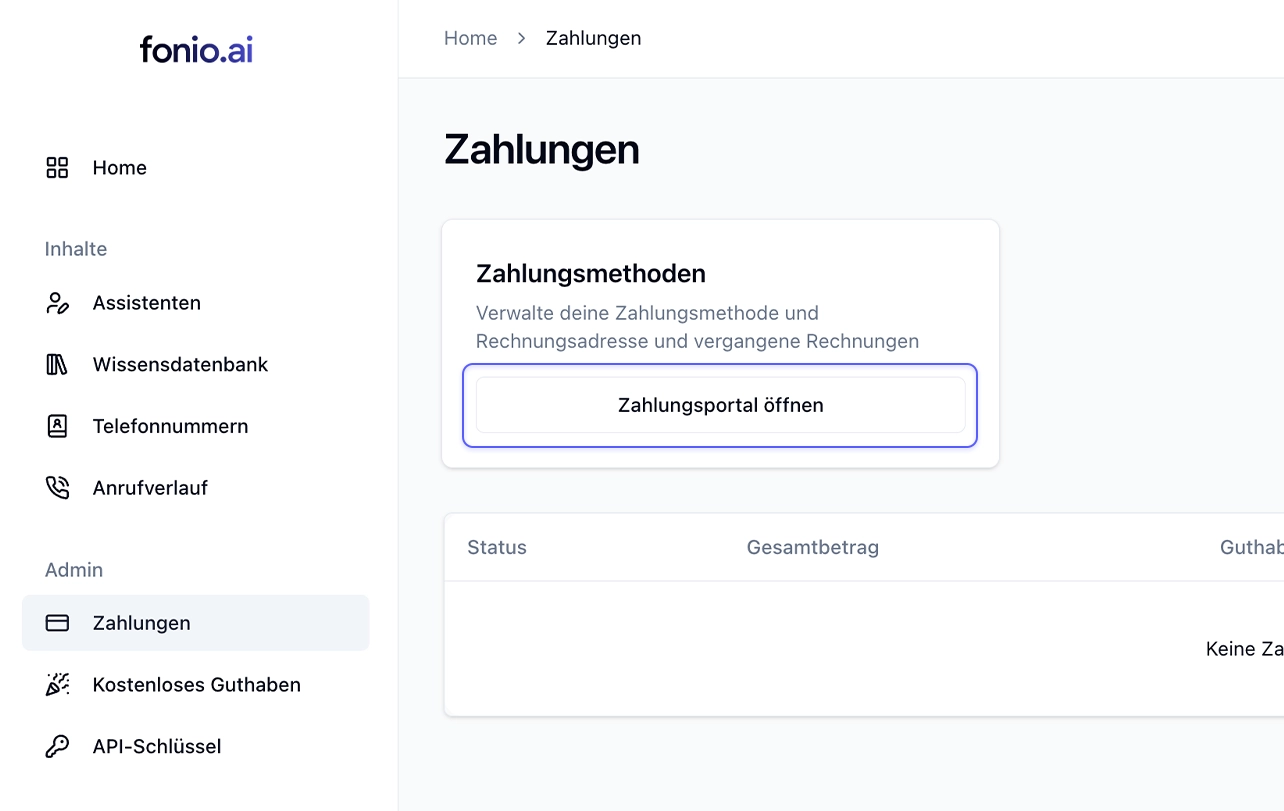
Task: Click the Telefonnummern contact book icon
Action: (x=57, y=426)
